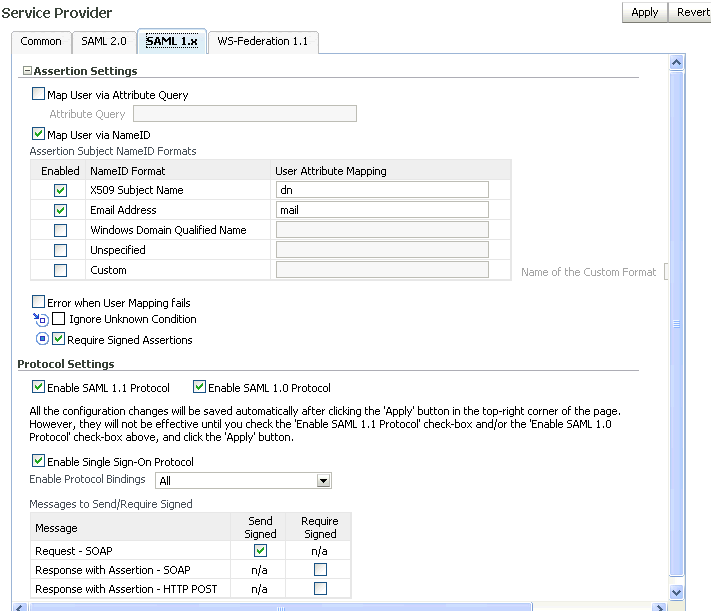Click the vertical scrollbar down arrow
This screenshot has height=612, width=711.
pyautogui.click(x=675, y=592)
